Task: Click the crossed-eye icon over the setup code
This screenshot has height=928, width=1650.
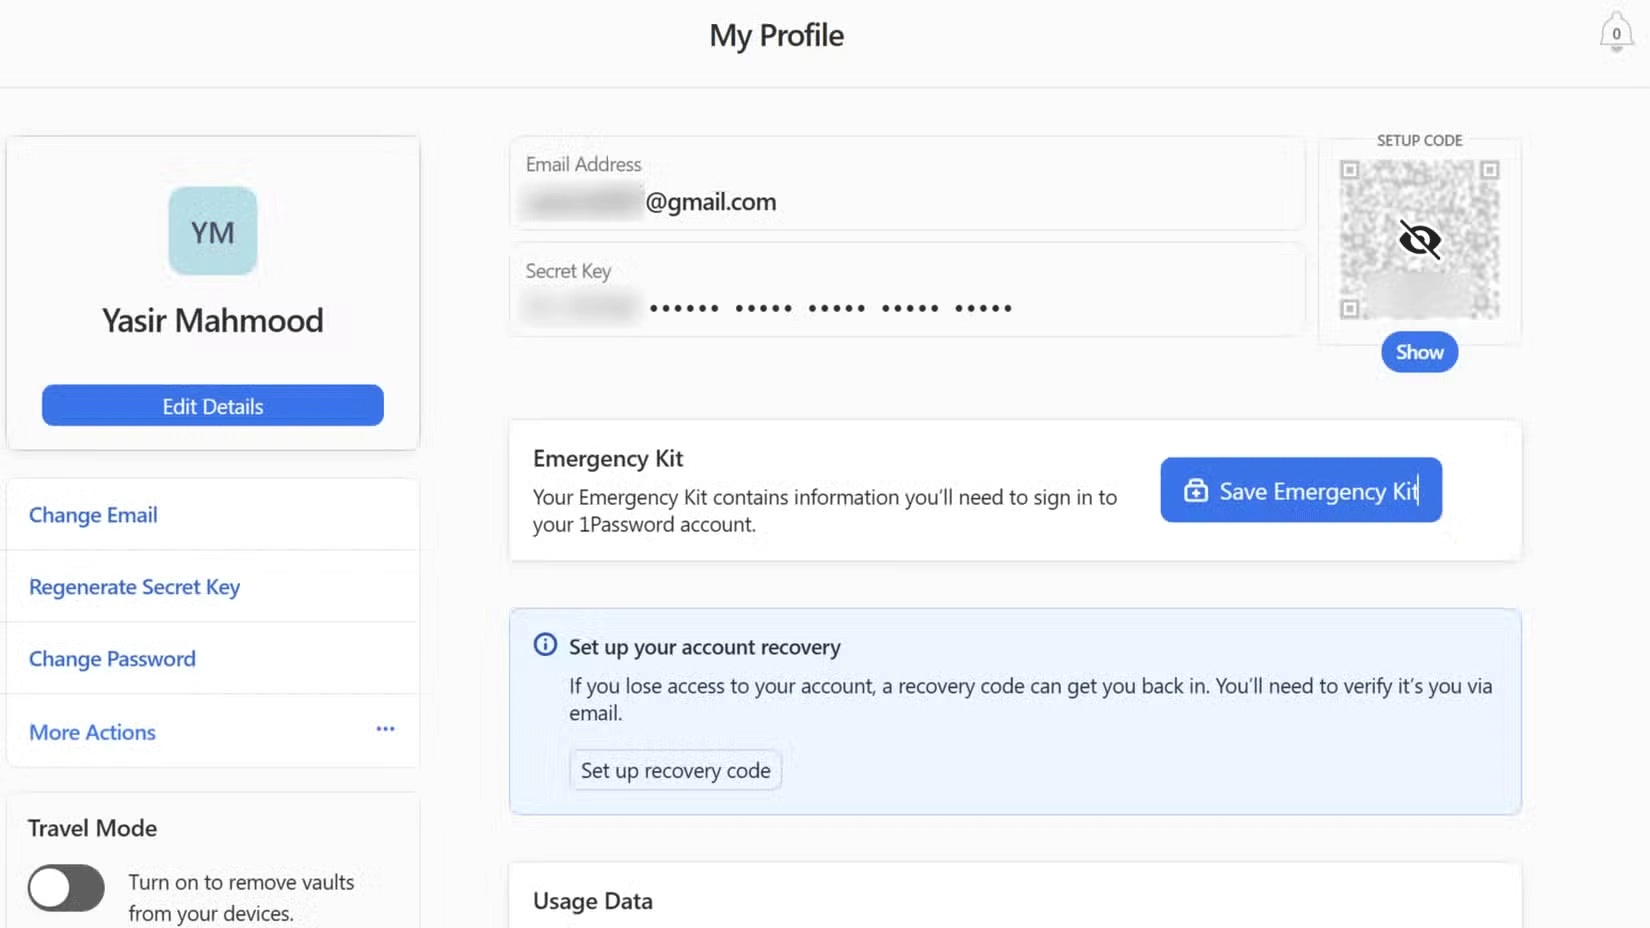Action: 1419,239
